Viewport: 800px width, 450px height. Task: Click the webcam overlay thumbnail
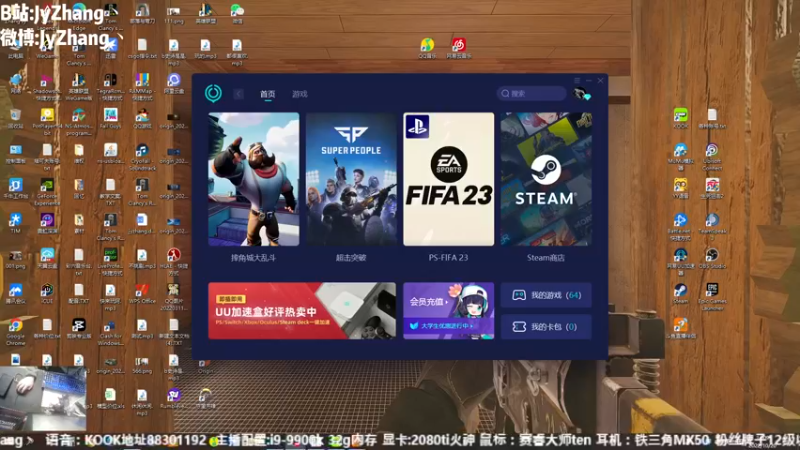coord(43,397)
